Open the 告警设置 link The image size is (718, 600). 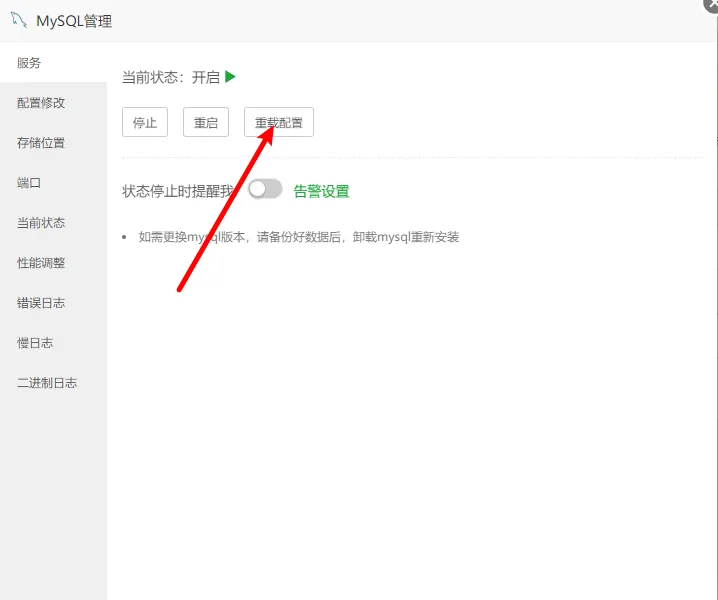321,191
